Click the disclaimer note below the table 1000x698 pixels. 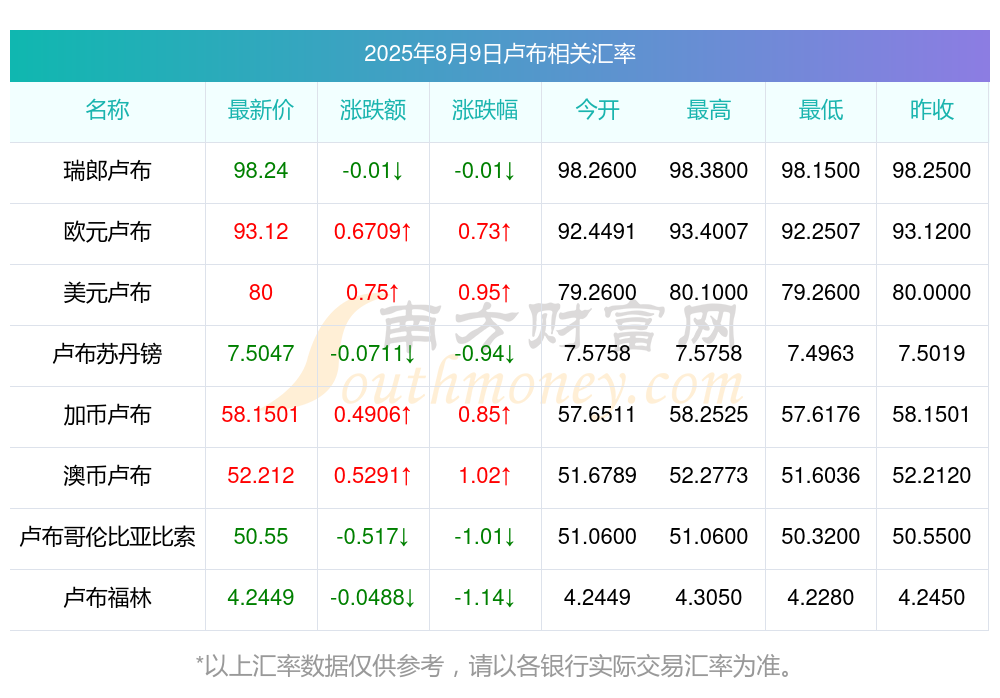[x=495, y=666]
